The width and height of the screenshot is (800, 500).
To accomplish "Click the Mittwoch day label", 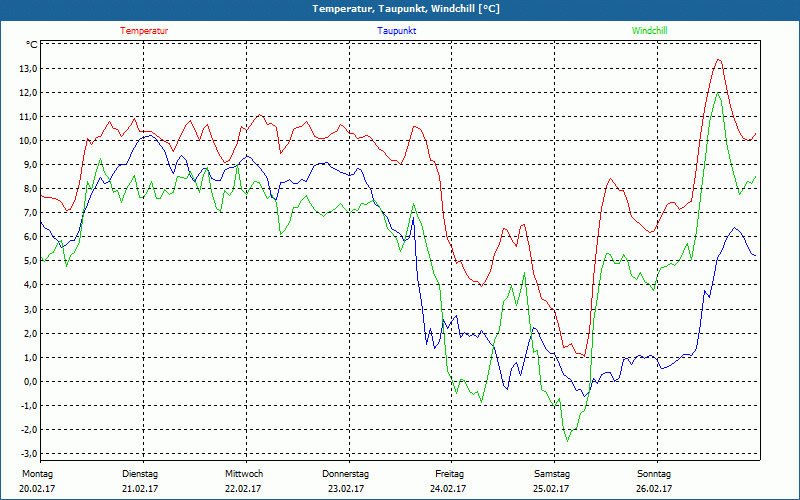I will [244, 474].
